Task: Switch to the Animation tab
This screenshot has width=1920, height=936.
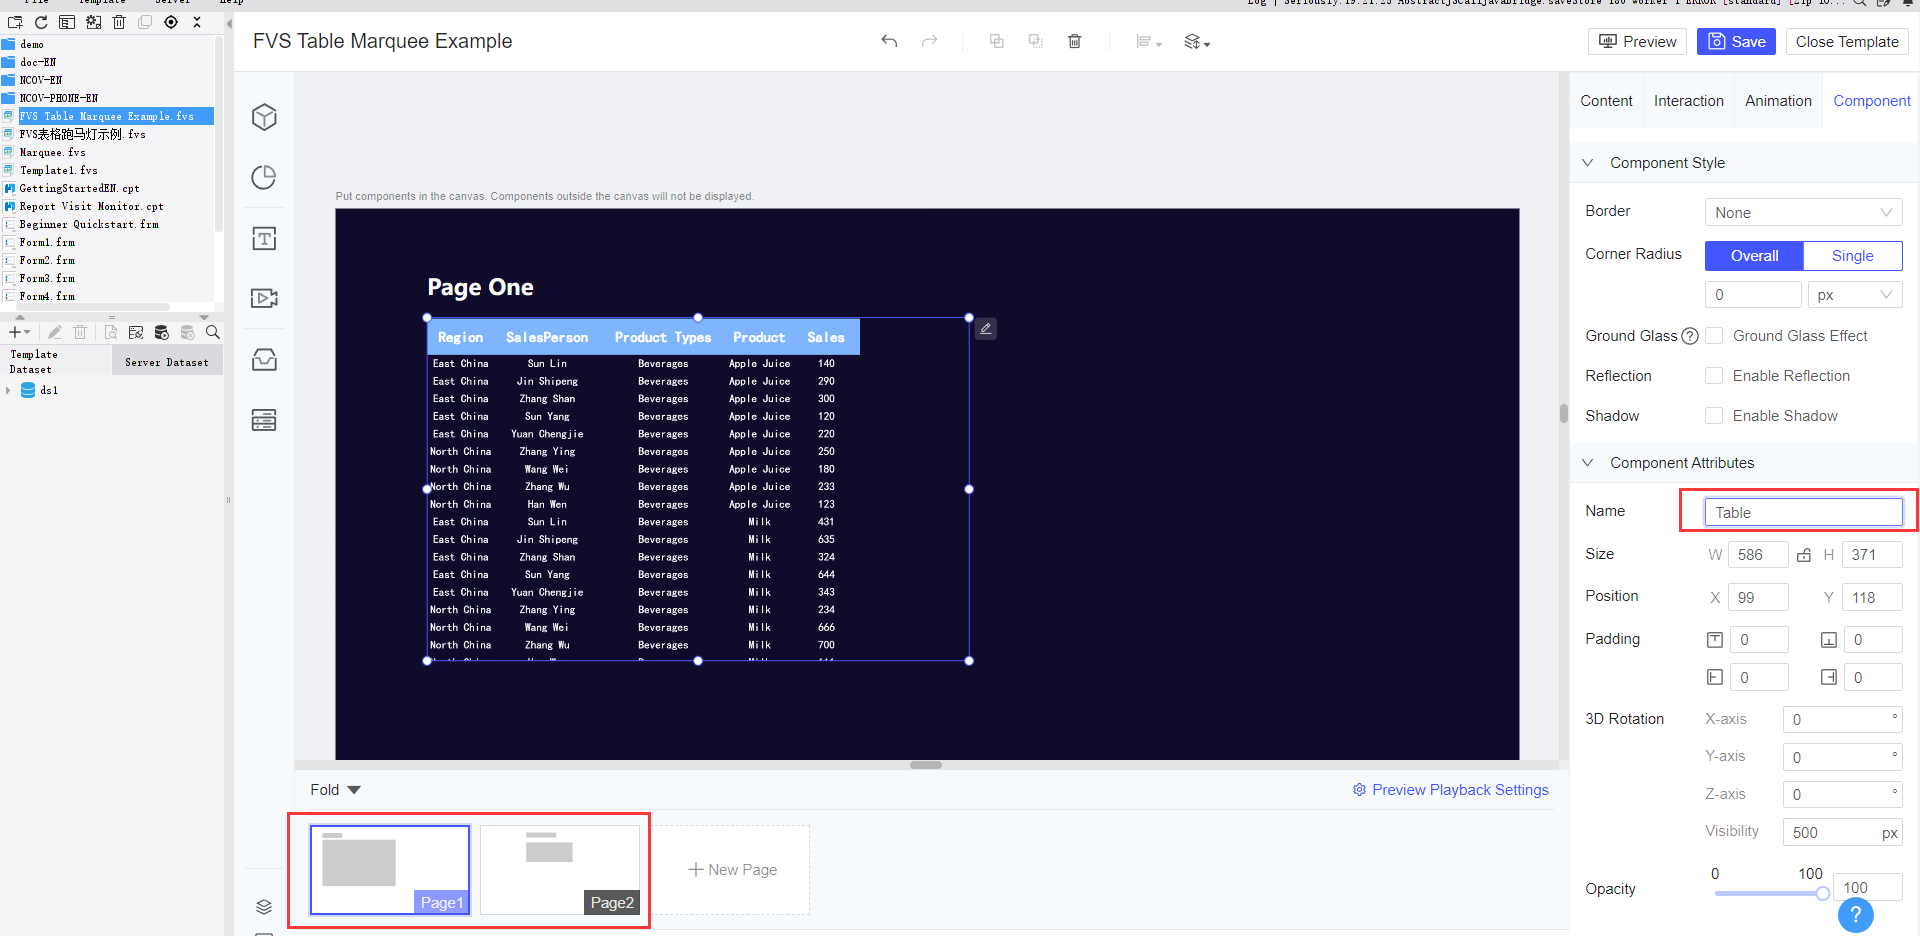Action: pyautogui.click(x=1777, y=100)
